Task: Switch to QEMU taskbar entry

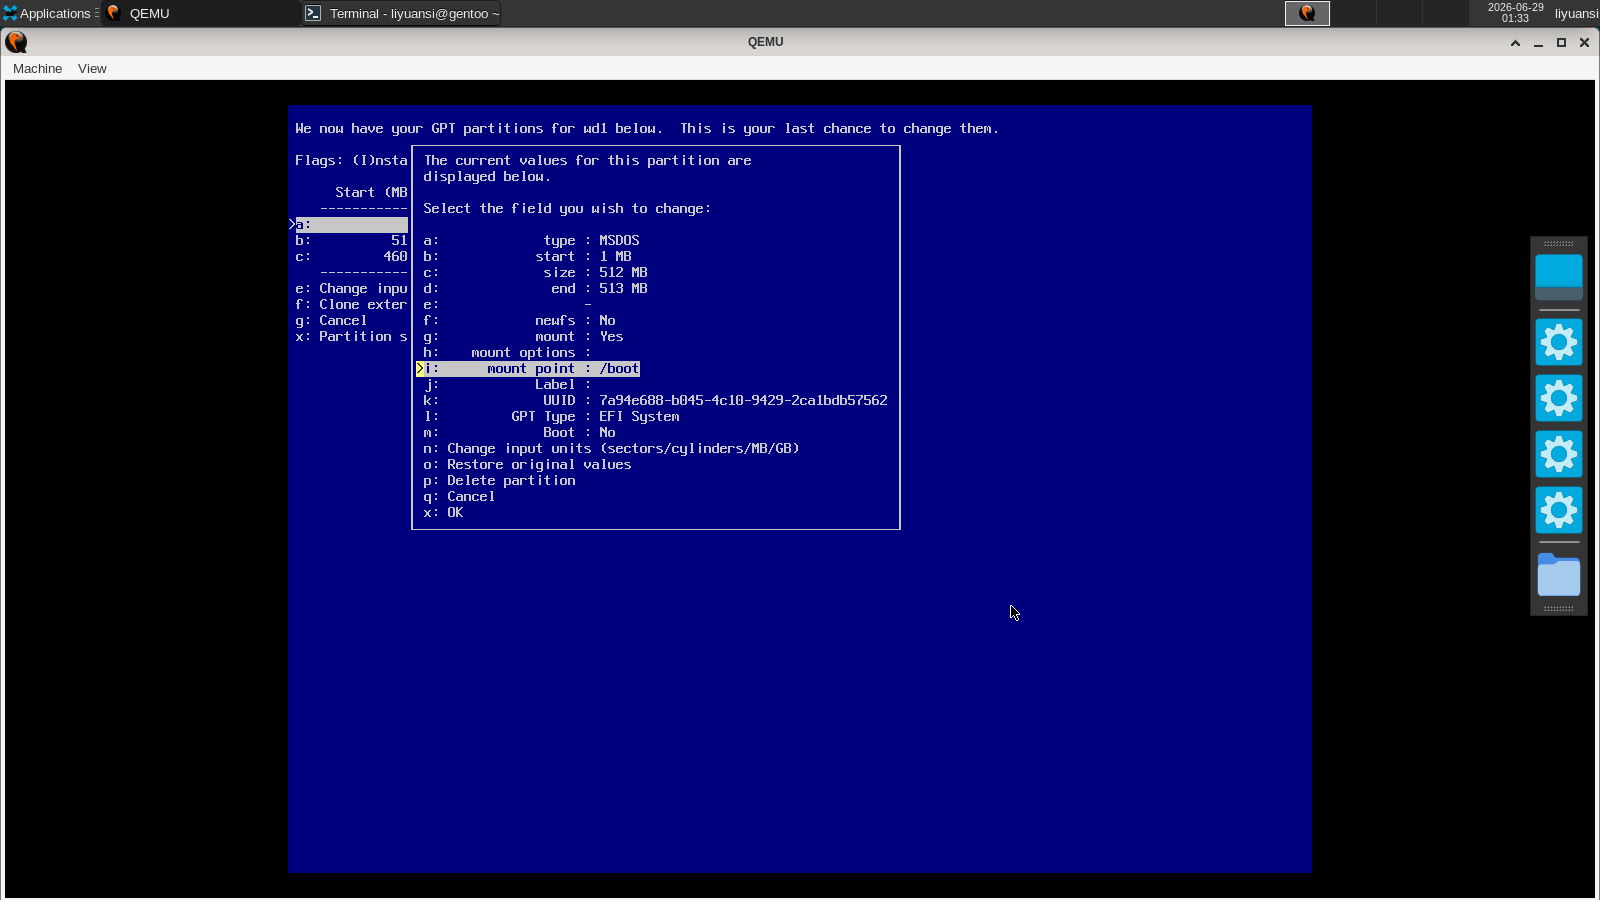Action: (x=200, y=13)
